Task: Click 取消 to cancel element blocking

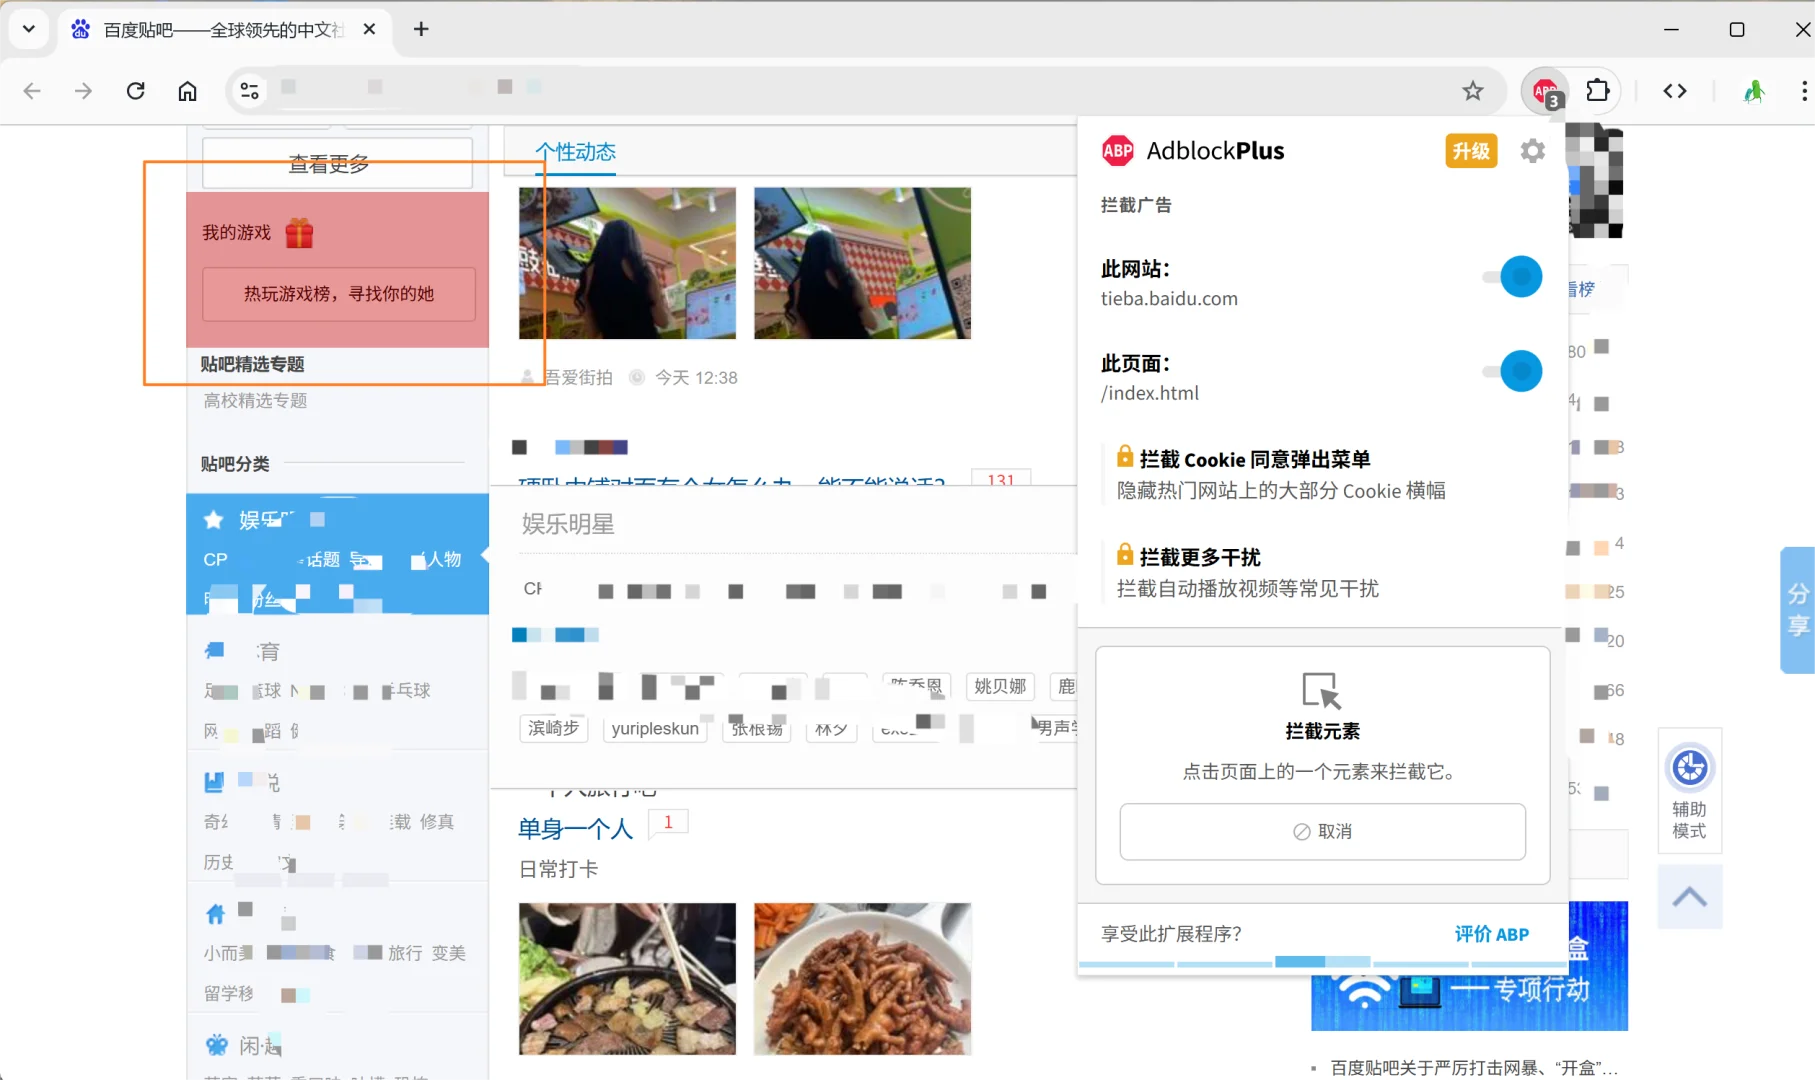Action: pyautogui.click(x=1321, y=831)
